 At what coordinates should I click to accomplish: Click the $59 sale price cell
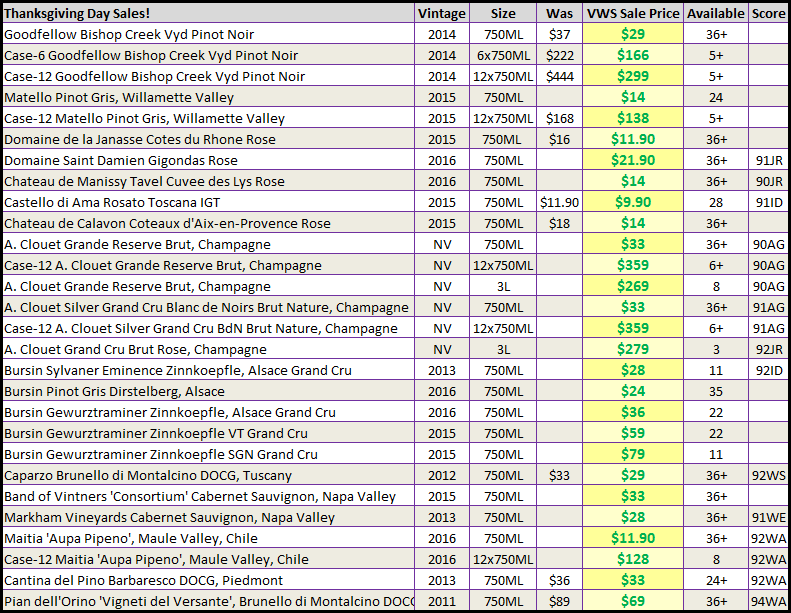pyautogui.click(x=633, y=434)
